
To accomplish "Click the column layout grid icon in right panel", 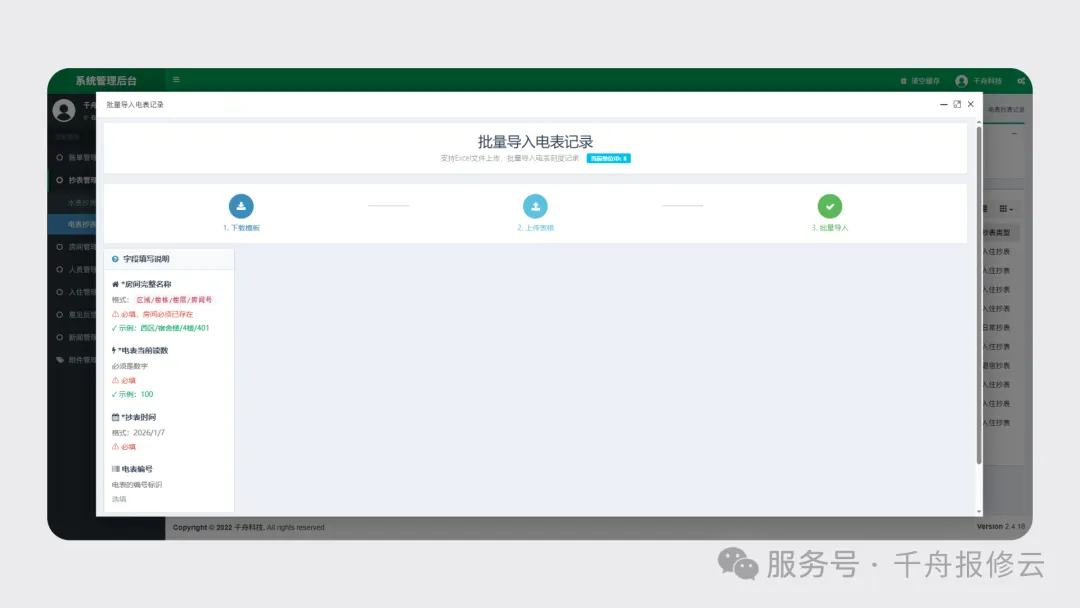I will tap(1002, 208).
